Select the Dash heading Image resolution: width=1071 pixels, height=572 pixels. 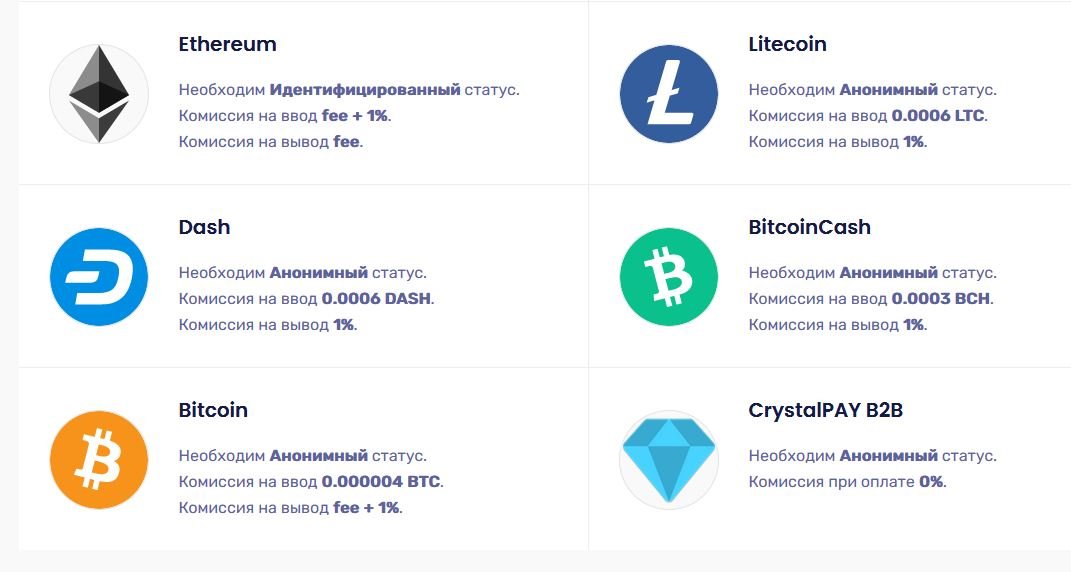204,227
